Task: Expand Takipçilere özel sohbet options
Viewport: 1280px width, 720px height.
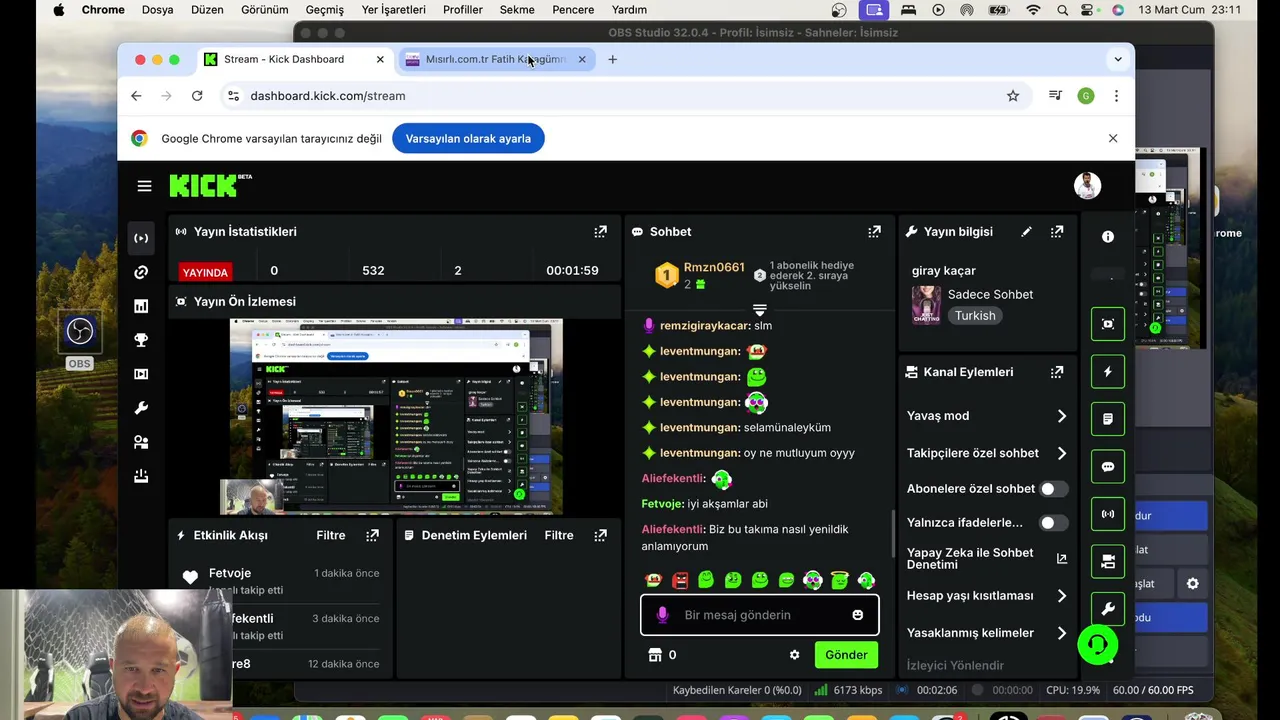Action: [x=1061, y=453]
